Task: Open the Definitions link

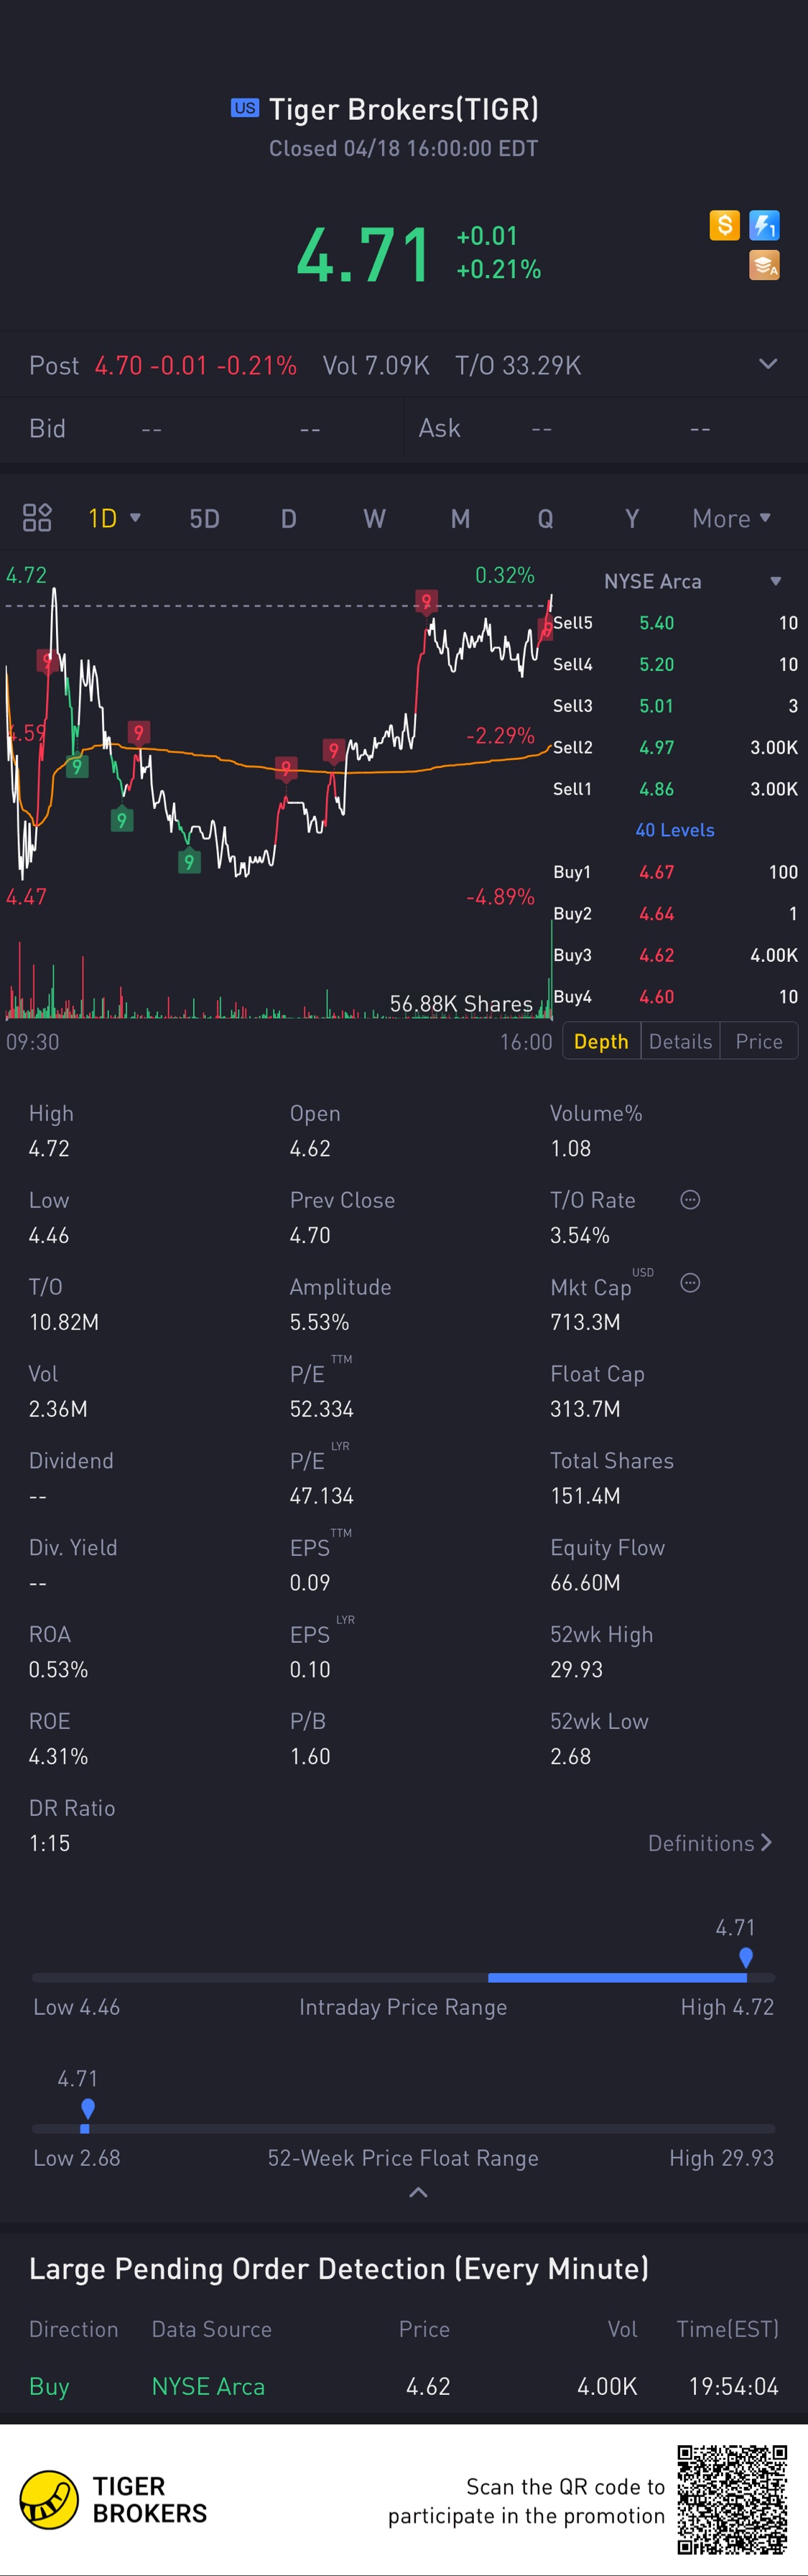Action: tap(709, 1842)
